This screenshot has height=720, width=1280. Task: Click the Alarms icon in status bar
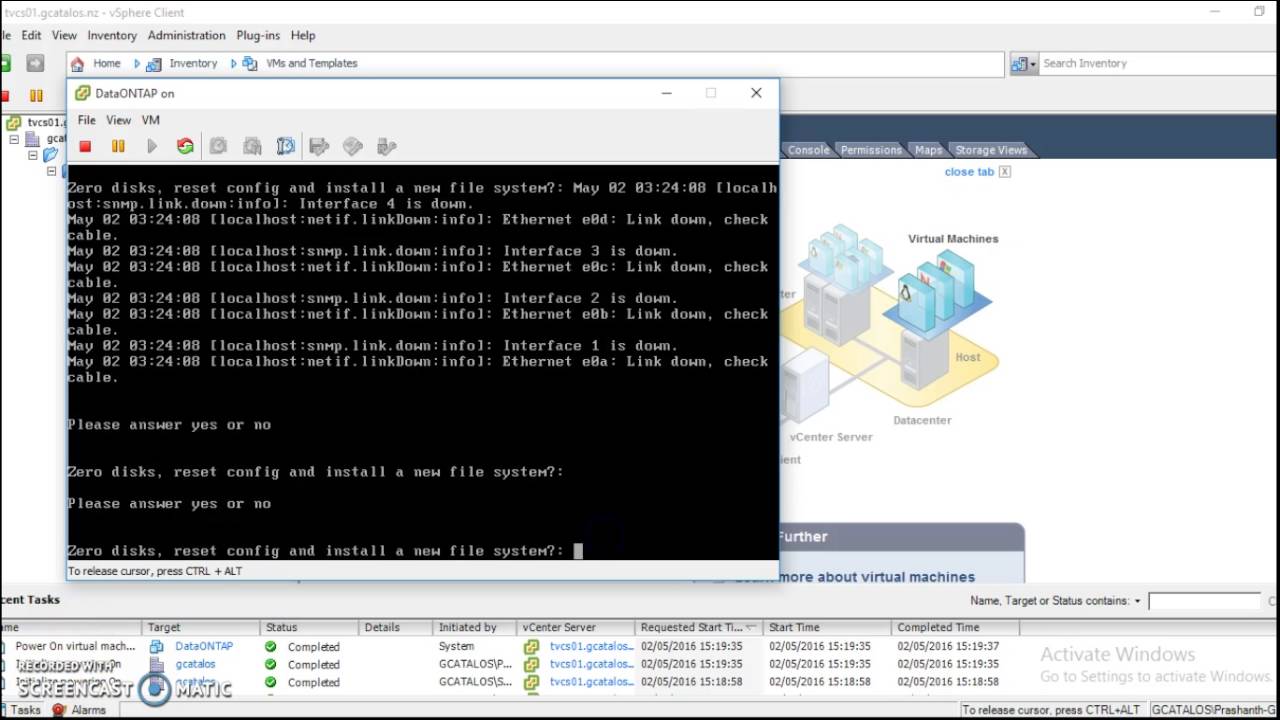click(58, 710)
